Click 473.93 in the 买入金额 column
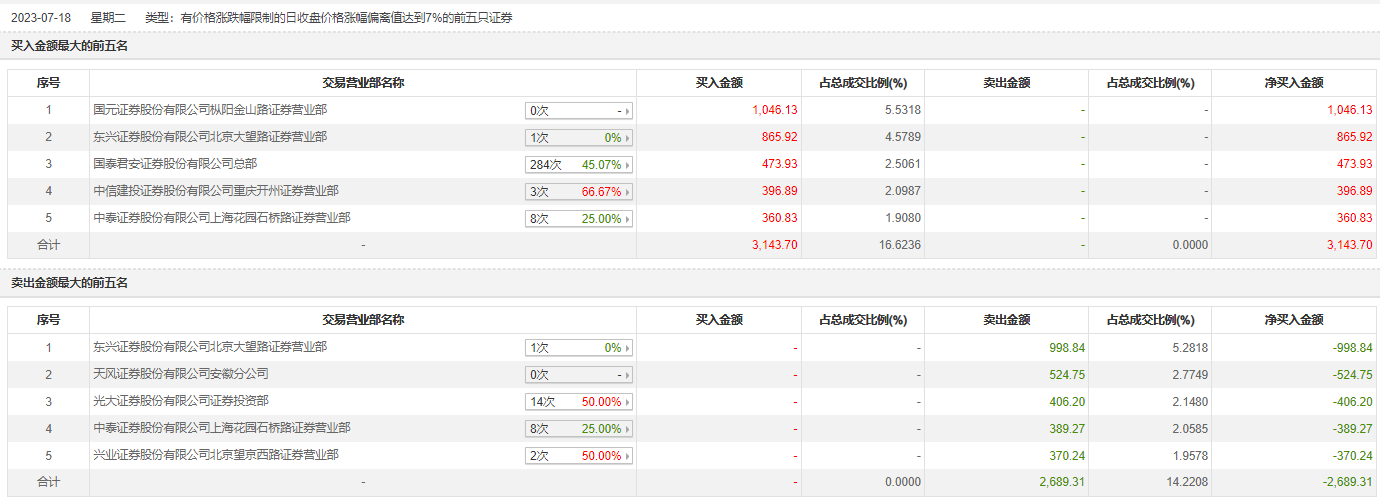The image size is (1380, 500). point(779,164)
